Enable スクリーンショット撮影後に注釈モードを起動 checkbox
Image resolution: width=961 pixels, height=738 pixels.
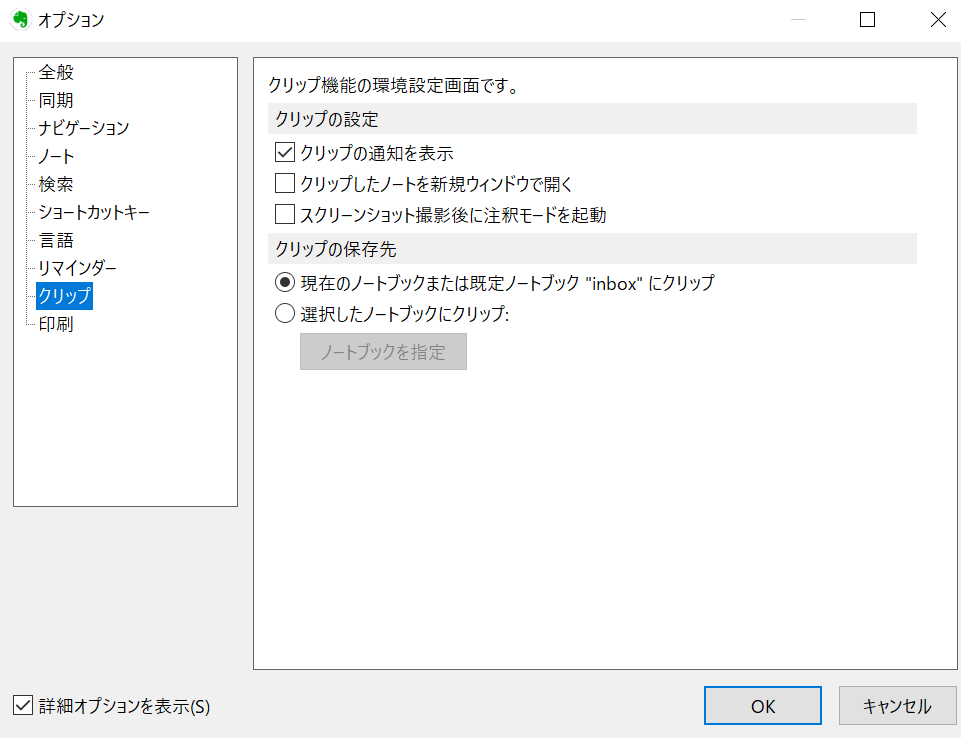tap(285, 215)
